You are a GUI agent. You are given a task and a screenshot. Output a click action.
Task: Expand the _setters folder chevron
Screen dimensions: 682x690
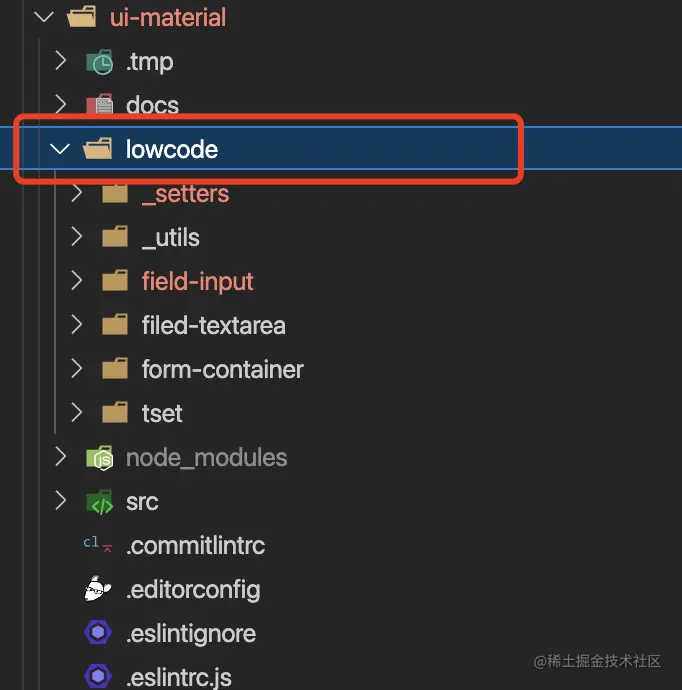tap(76, 194)
